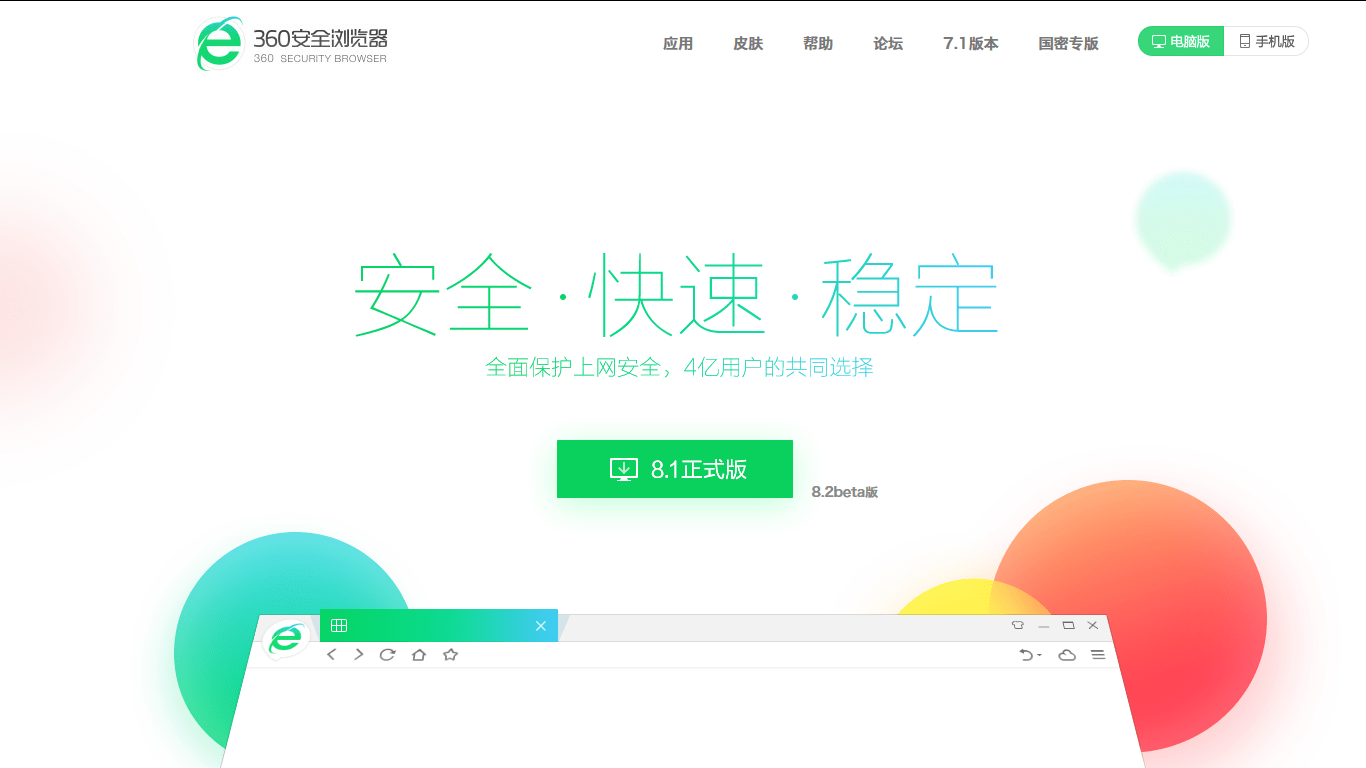This screenshot has height=768, width=1366.
Task: Click the back arrow in browser mockup
Action: [x=332, y=654]
